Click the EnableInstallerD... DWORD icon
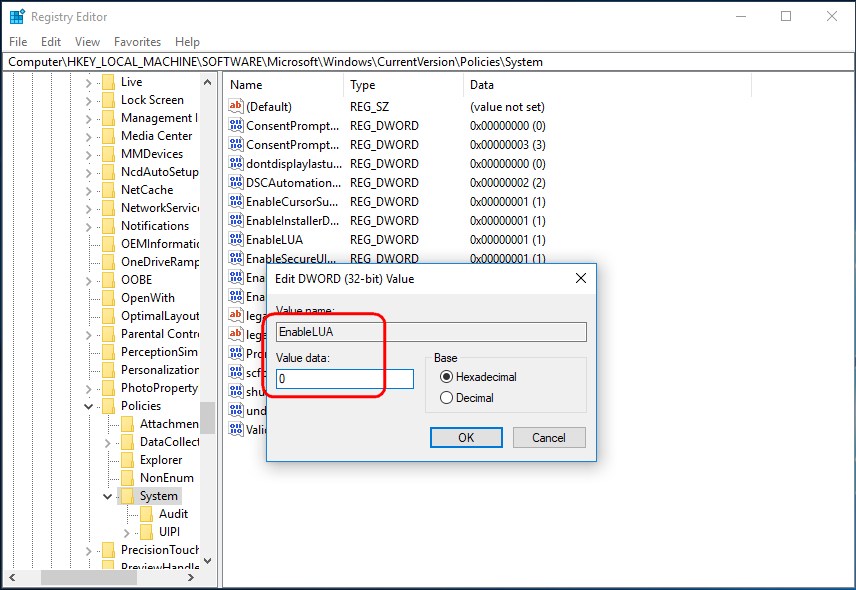856x590 pixels. coord(236,220)
